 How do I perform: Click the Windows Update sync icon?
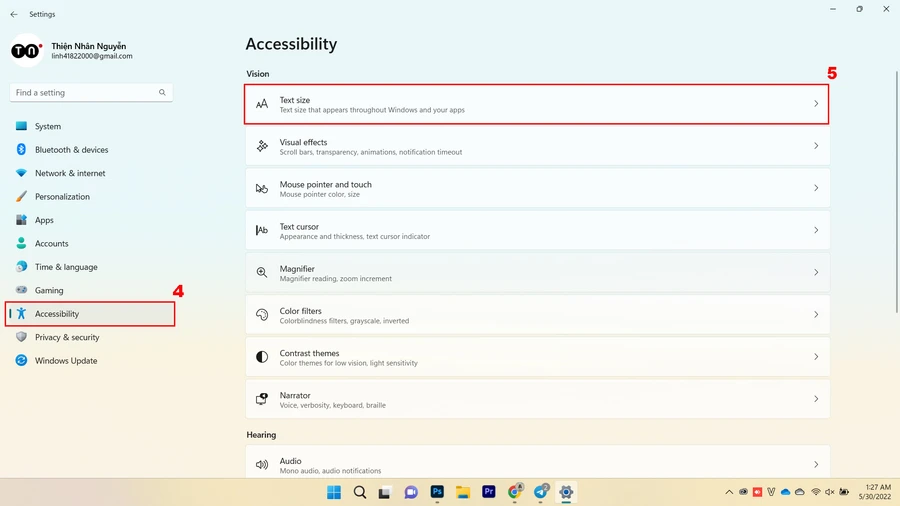pos(21,360)
